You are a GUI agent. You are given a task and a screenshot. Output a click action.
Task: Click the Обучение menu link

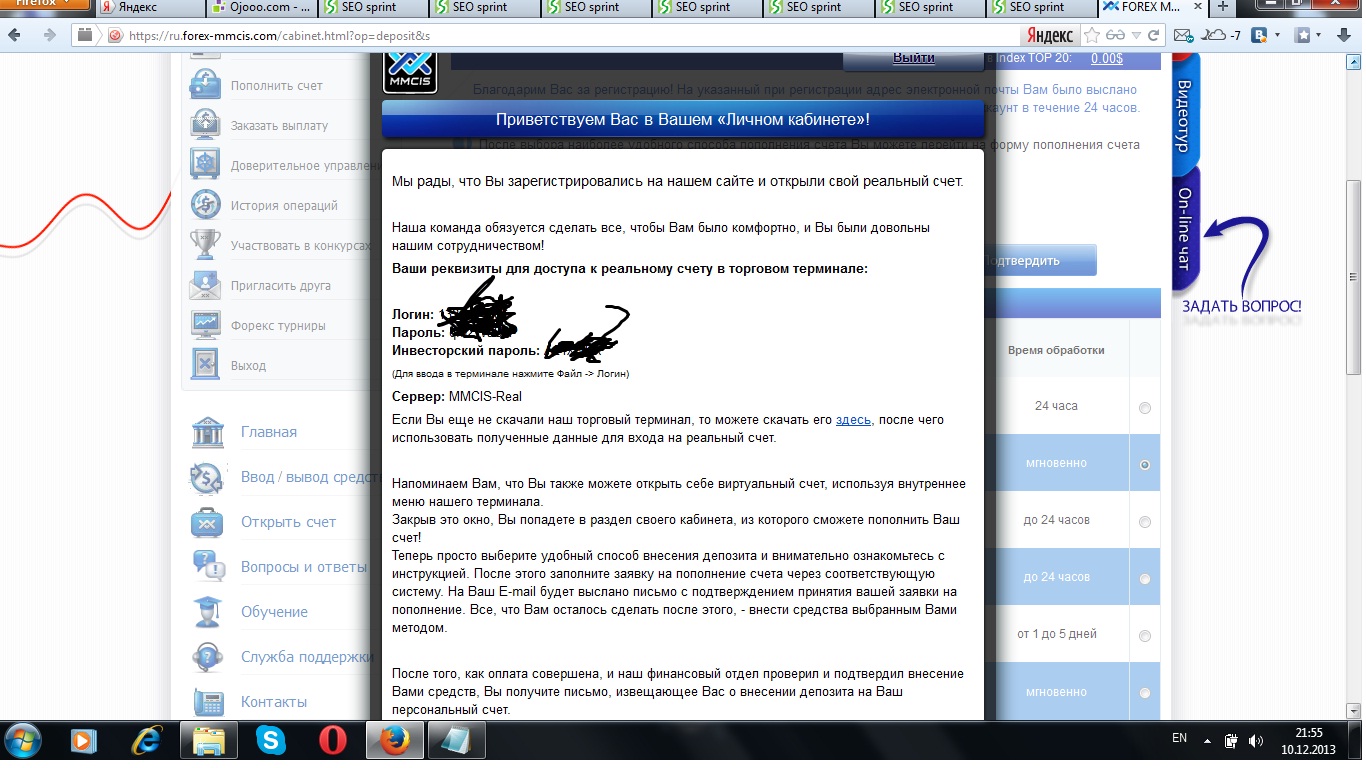point(274,612)
